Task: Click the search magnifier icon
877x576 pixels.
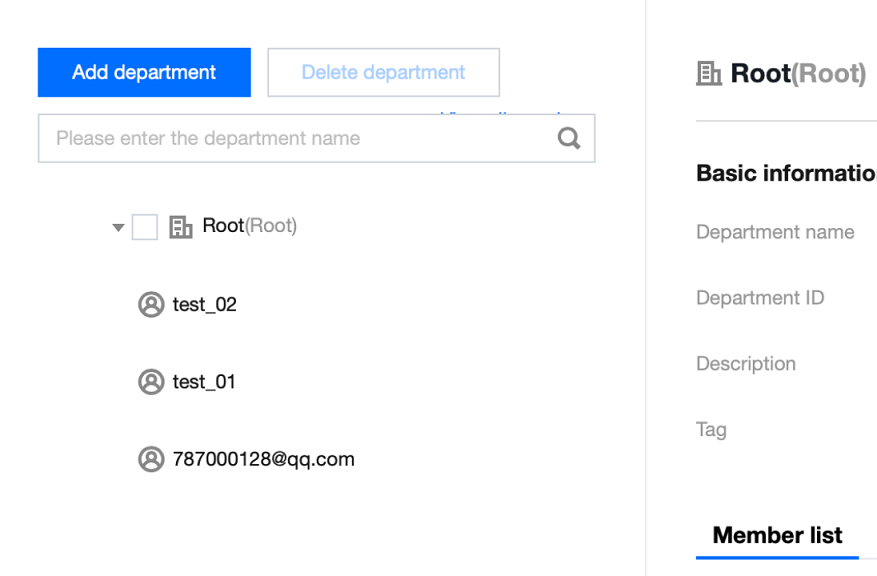Action: click(x=569, y=139)
